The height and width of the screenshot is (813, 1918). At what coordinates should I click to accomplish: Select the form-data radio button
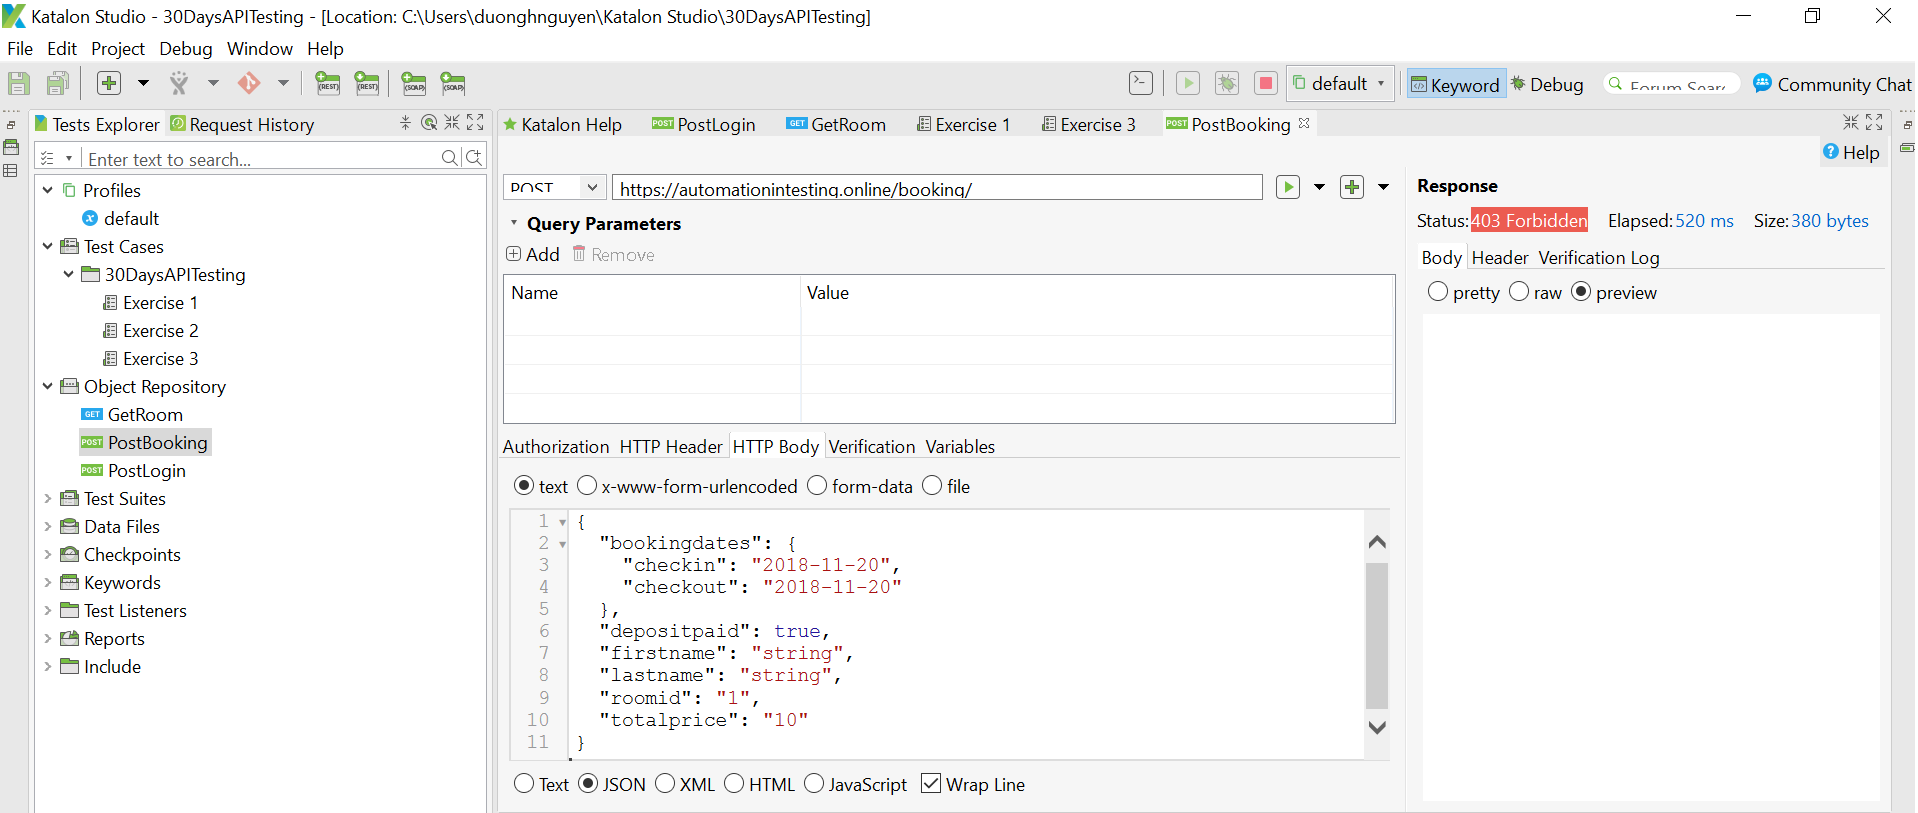pyautogui.click(x=817, y=486)
